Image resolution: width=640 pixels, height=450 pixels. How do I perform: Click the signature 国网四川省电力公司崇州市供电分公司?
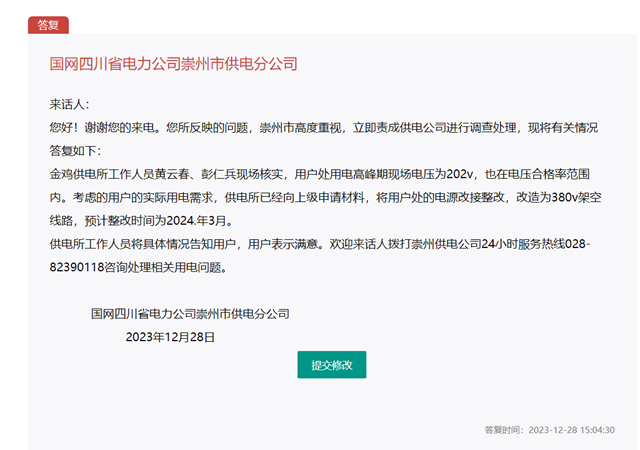pos(190,314)
